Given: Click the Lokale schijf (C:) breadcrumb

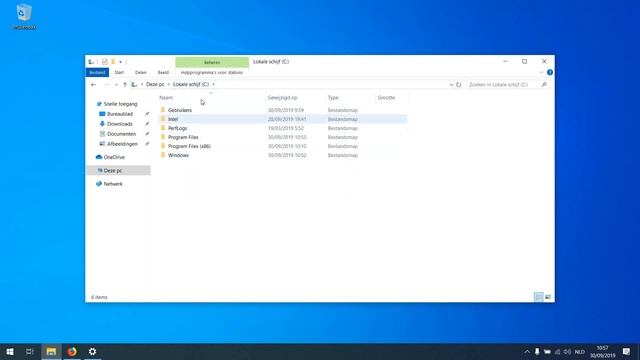Looking at the screenshot, I should coord(191,84).
